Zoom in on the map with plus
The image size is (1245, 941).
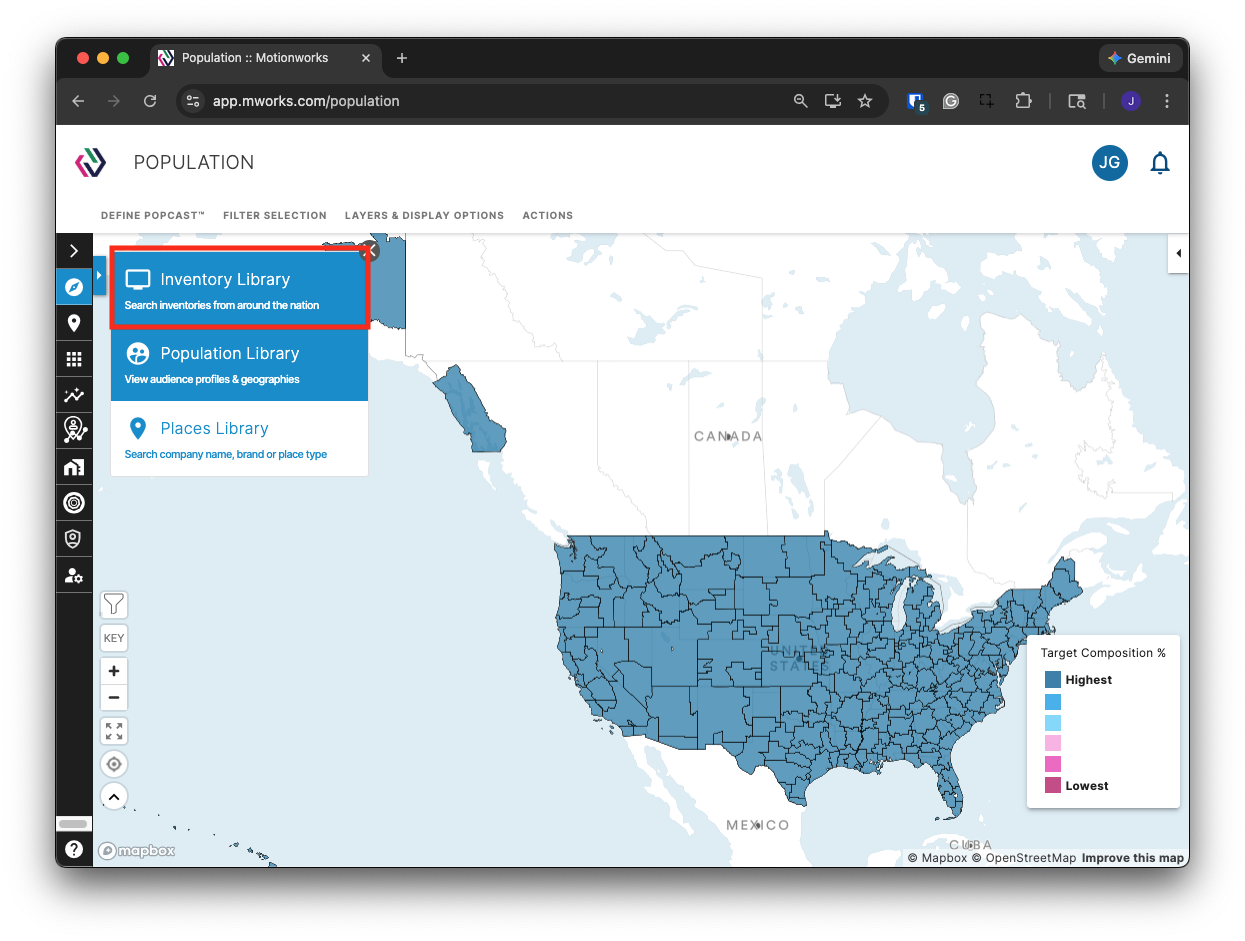[x=114, y=671]
